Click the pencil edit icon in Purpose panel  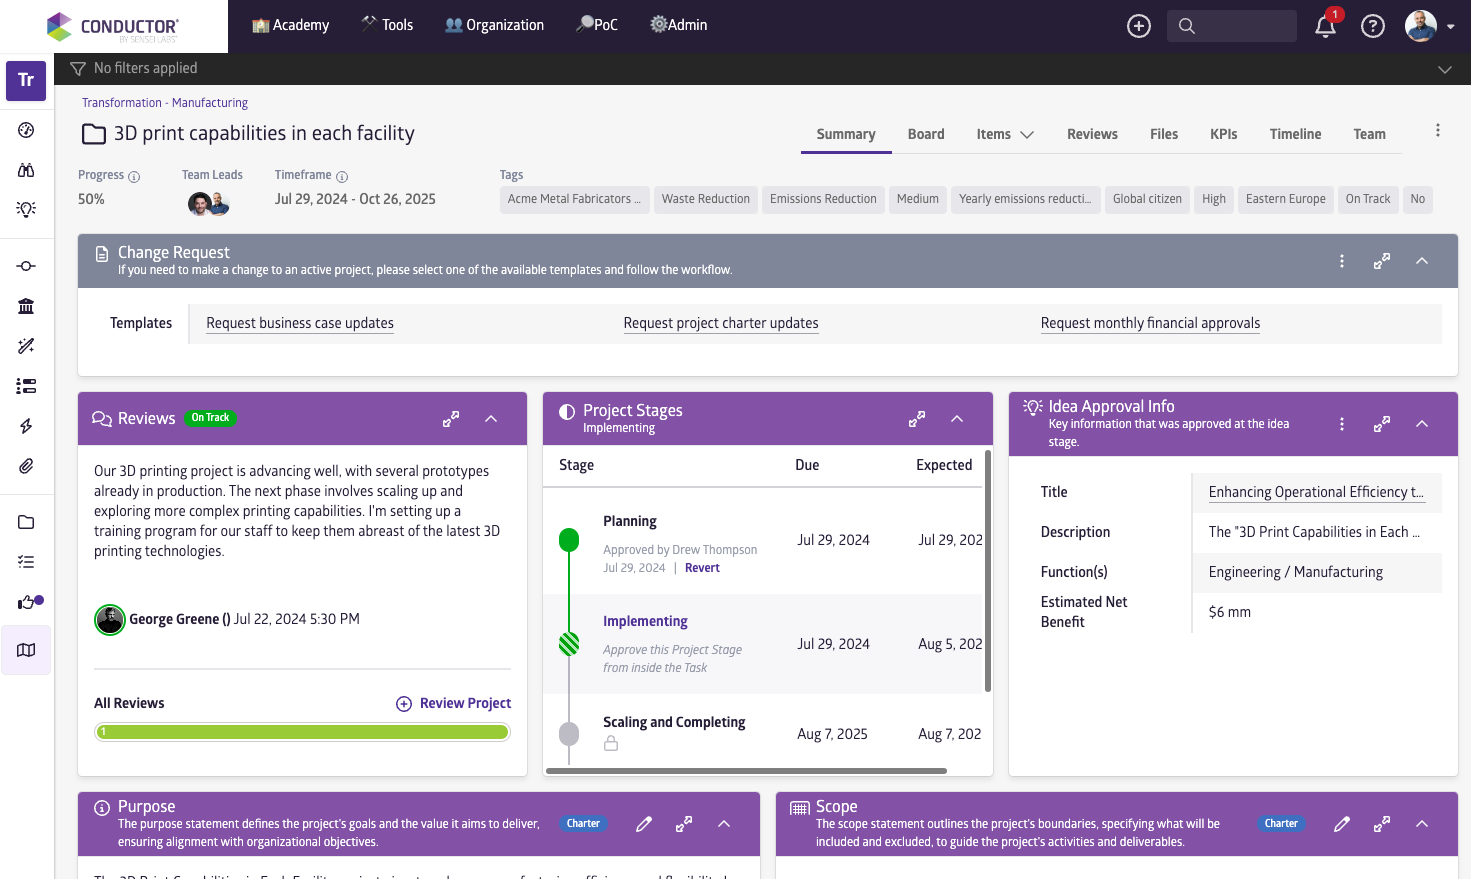pos(644,824)
